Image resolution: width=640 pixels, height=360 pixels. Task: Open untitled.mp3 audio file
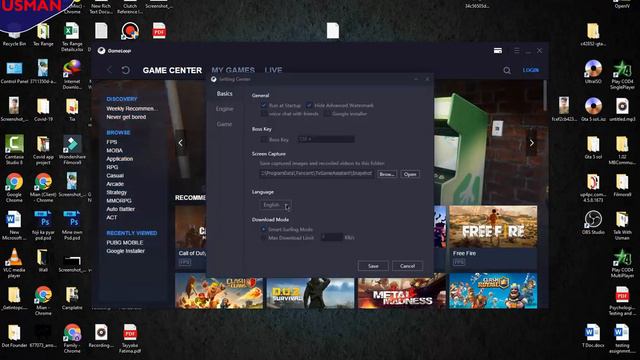point(622,109)
